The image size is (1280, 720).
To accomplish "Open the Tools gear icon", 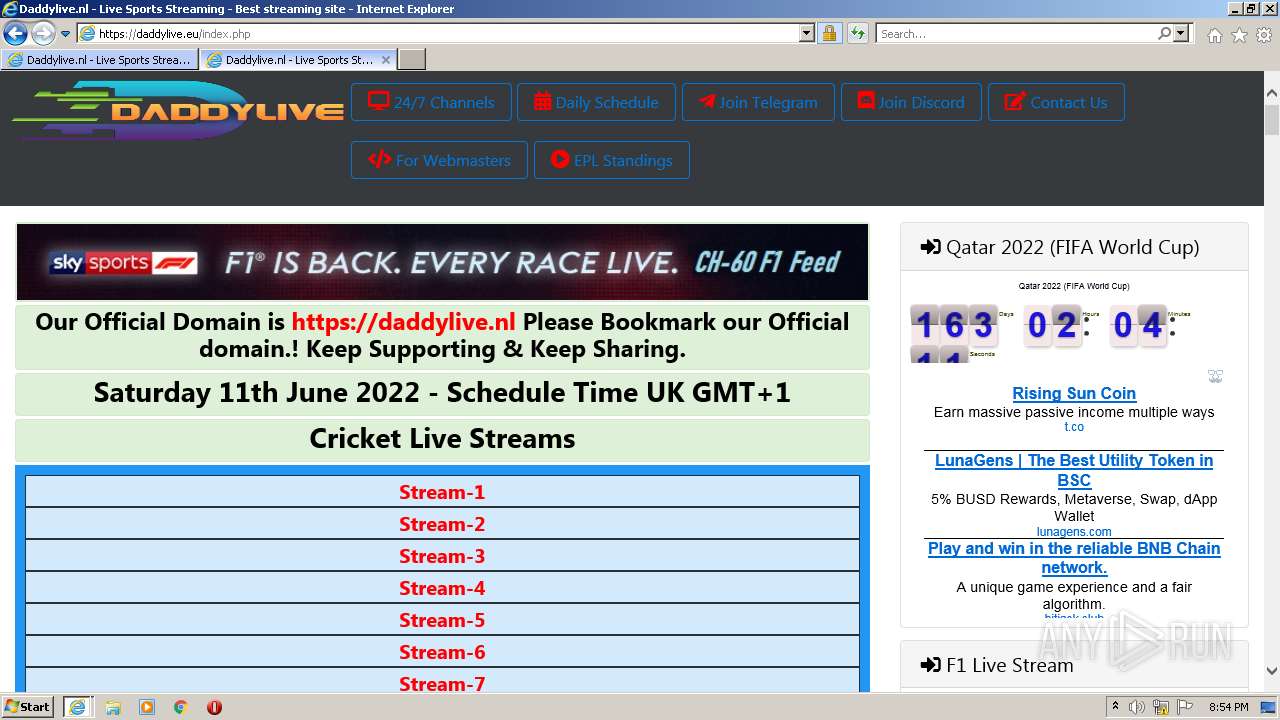I will 1263,35.
